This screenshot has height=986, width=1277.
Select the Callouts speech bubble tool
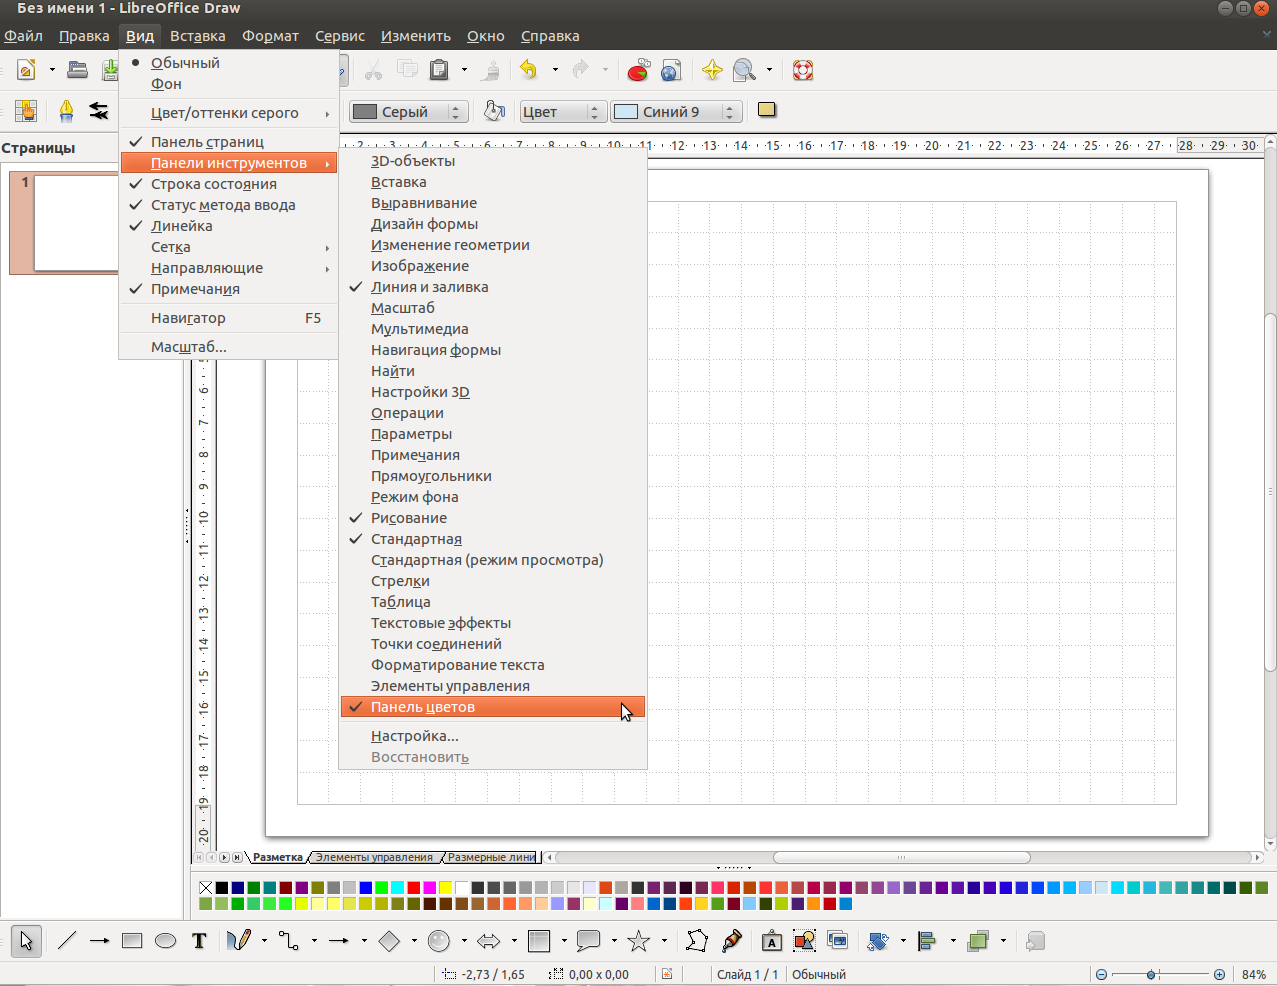click(x=589, y=941)
